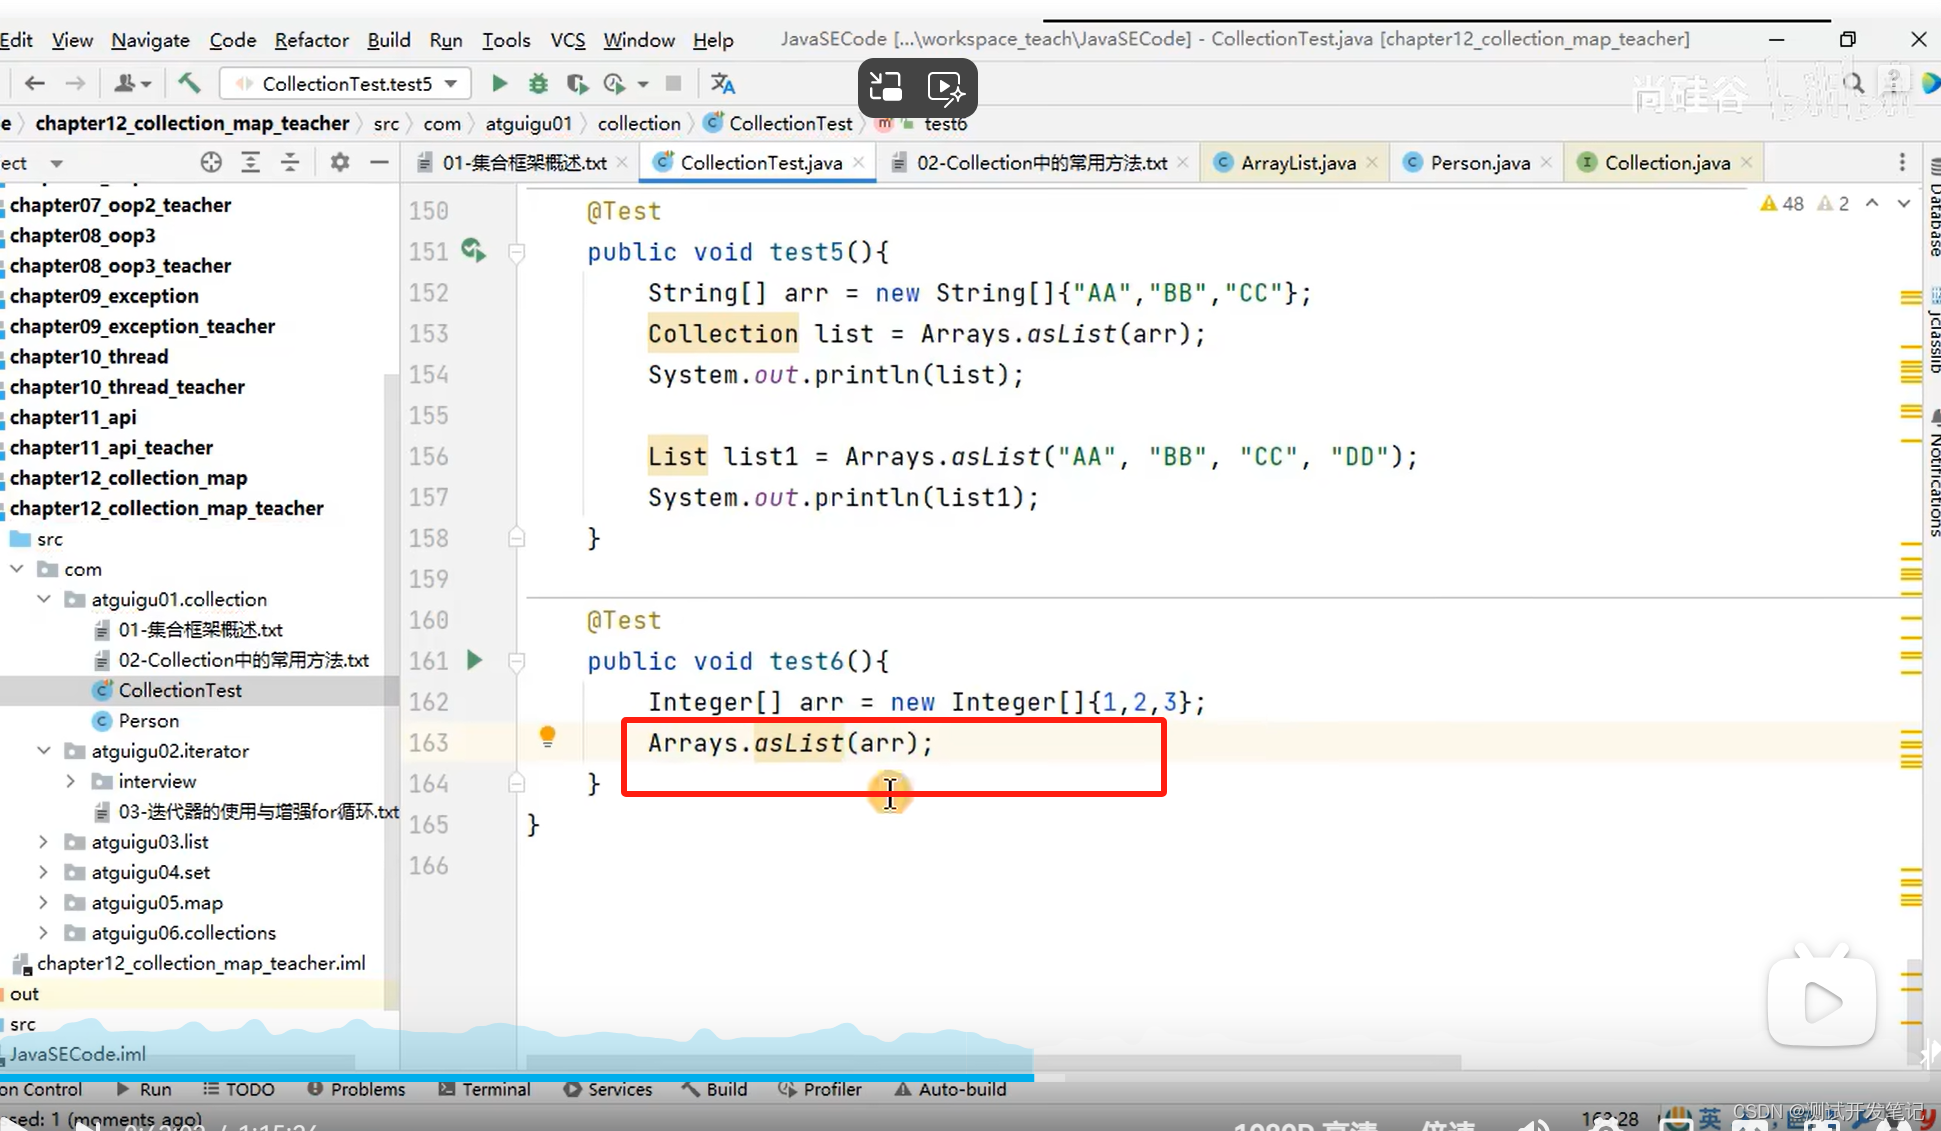
Task: Click the bookmark icon on line 151
Action: coord(516,250)
